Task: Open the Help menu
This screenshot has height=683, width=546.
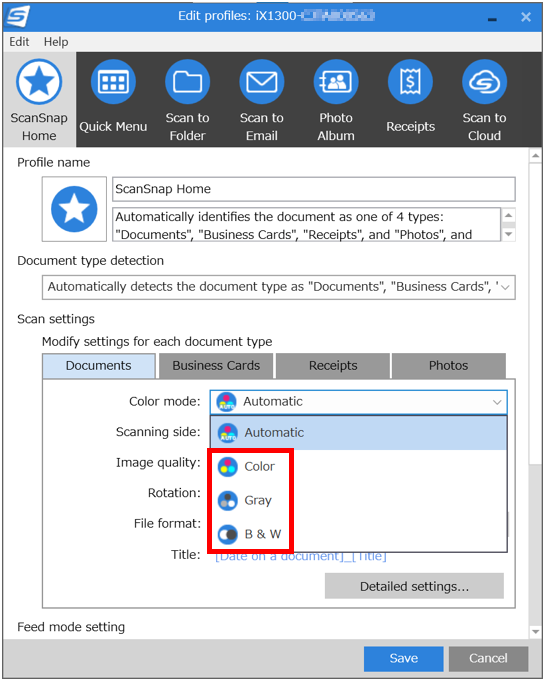Action: 56,42
